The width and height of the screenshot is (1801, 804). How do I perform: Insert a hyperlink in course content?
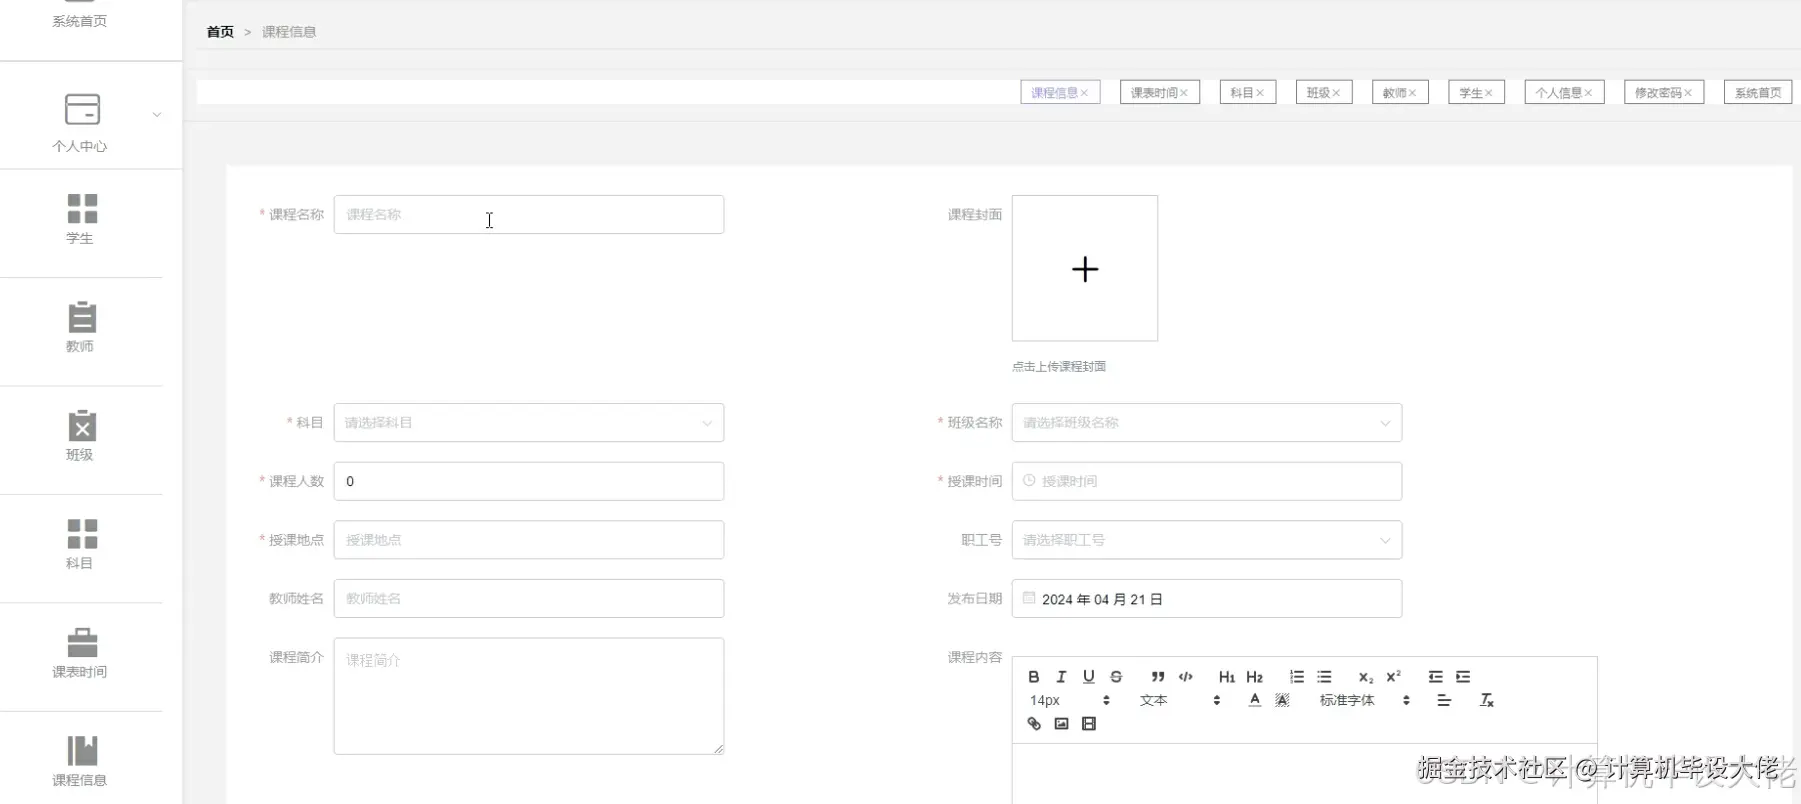coord(1034,724)
